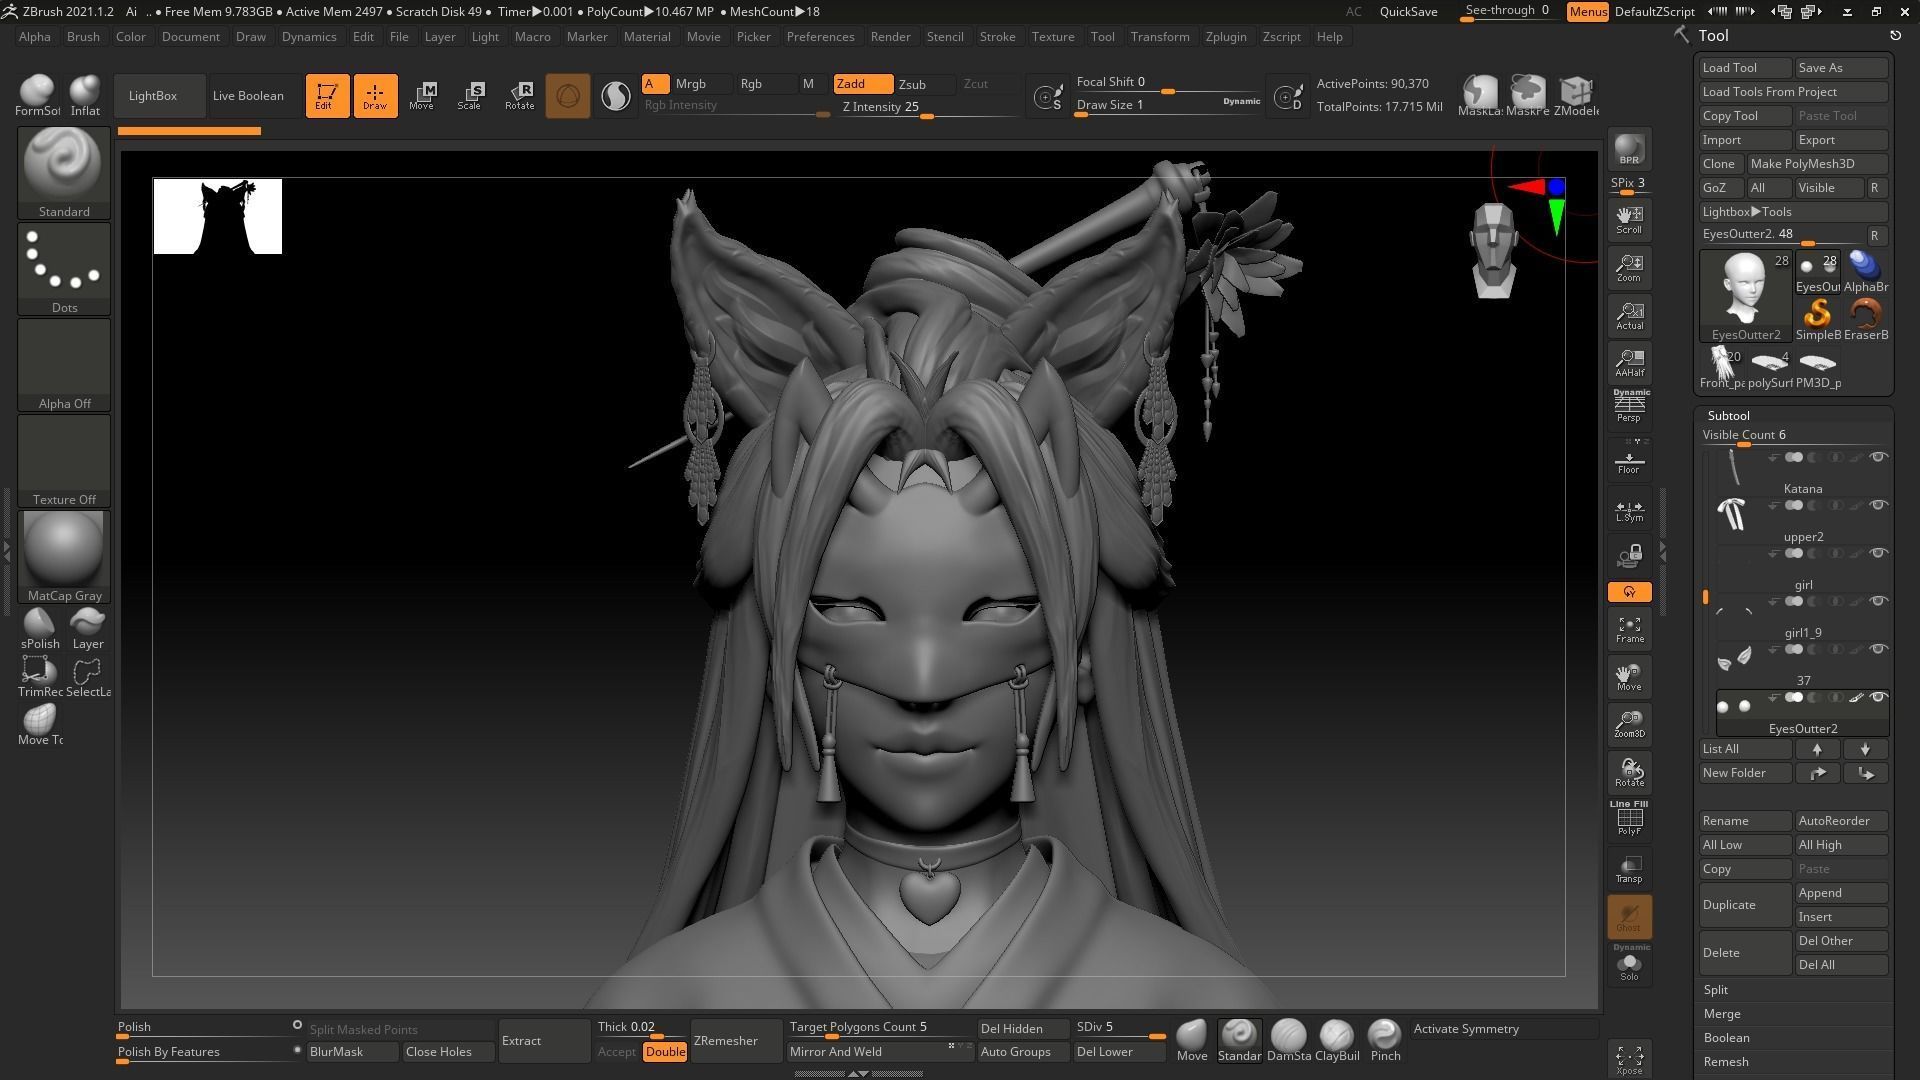Image resolution: width=1920 pixels, height=1080 pixels.
Task: Select the FormSoft brush
Action: (38, 95)
